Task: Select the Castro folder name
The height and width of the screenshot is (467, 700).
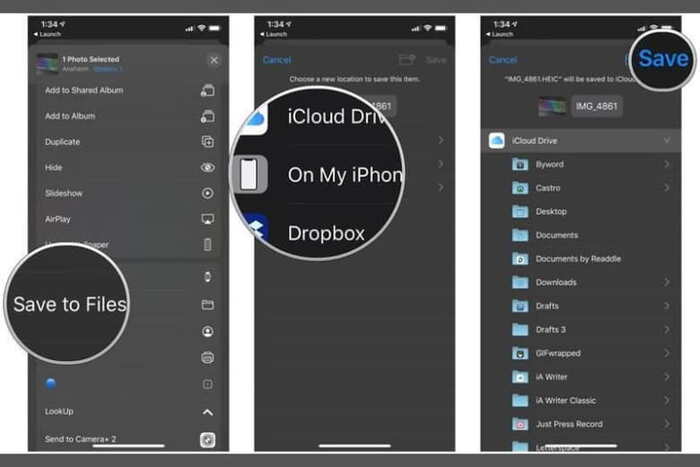Action: pyautogui.click(x=548, y=188)
